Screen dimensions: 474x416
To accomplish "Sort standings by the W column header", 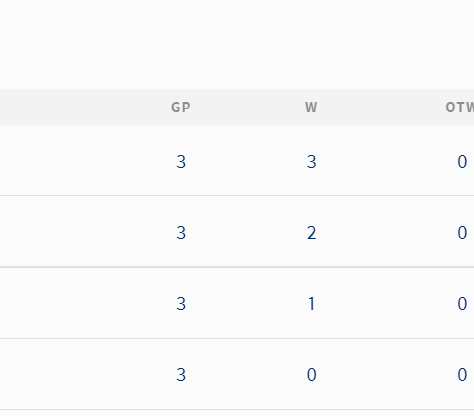I will click(x=311, y=107).
